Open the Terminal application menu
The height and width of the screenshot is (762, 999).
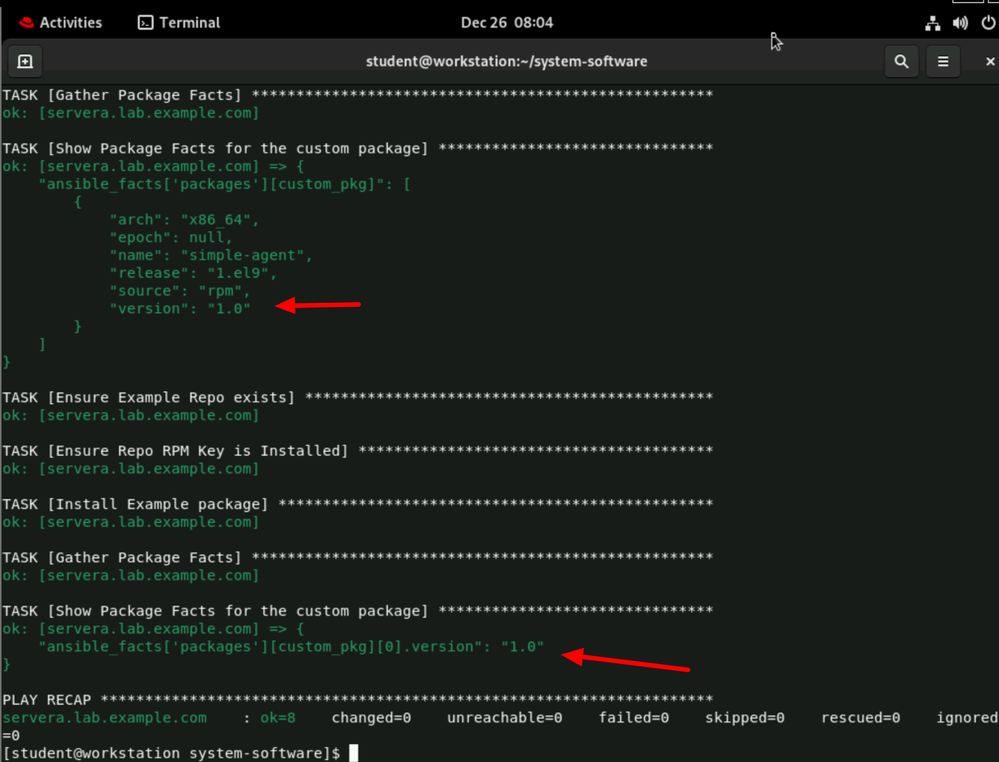(x=189, y=22)
